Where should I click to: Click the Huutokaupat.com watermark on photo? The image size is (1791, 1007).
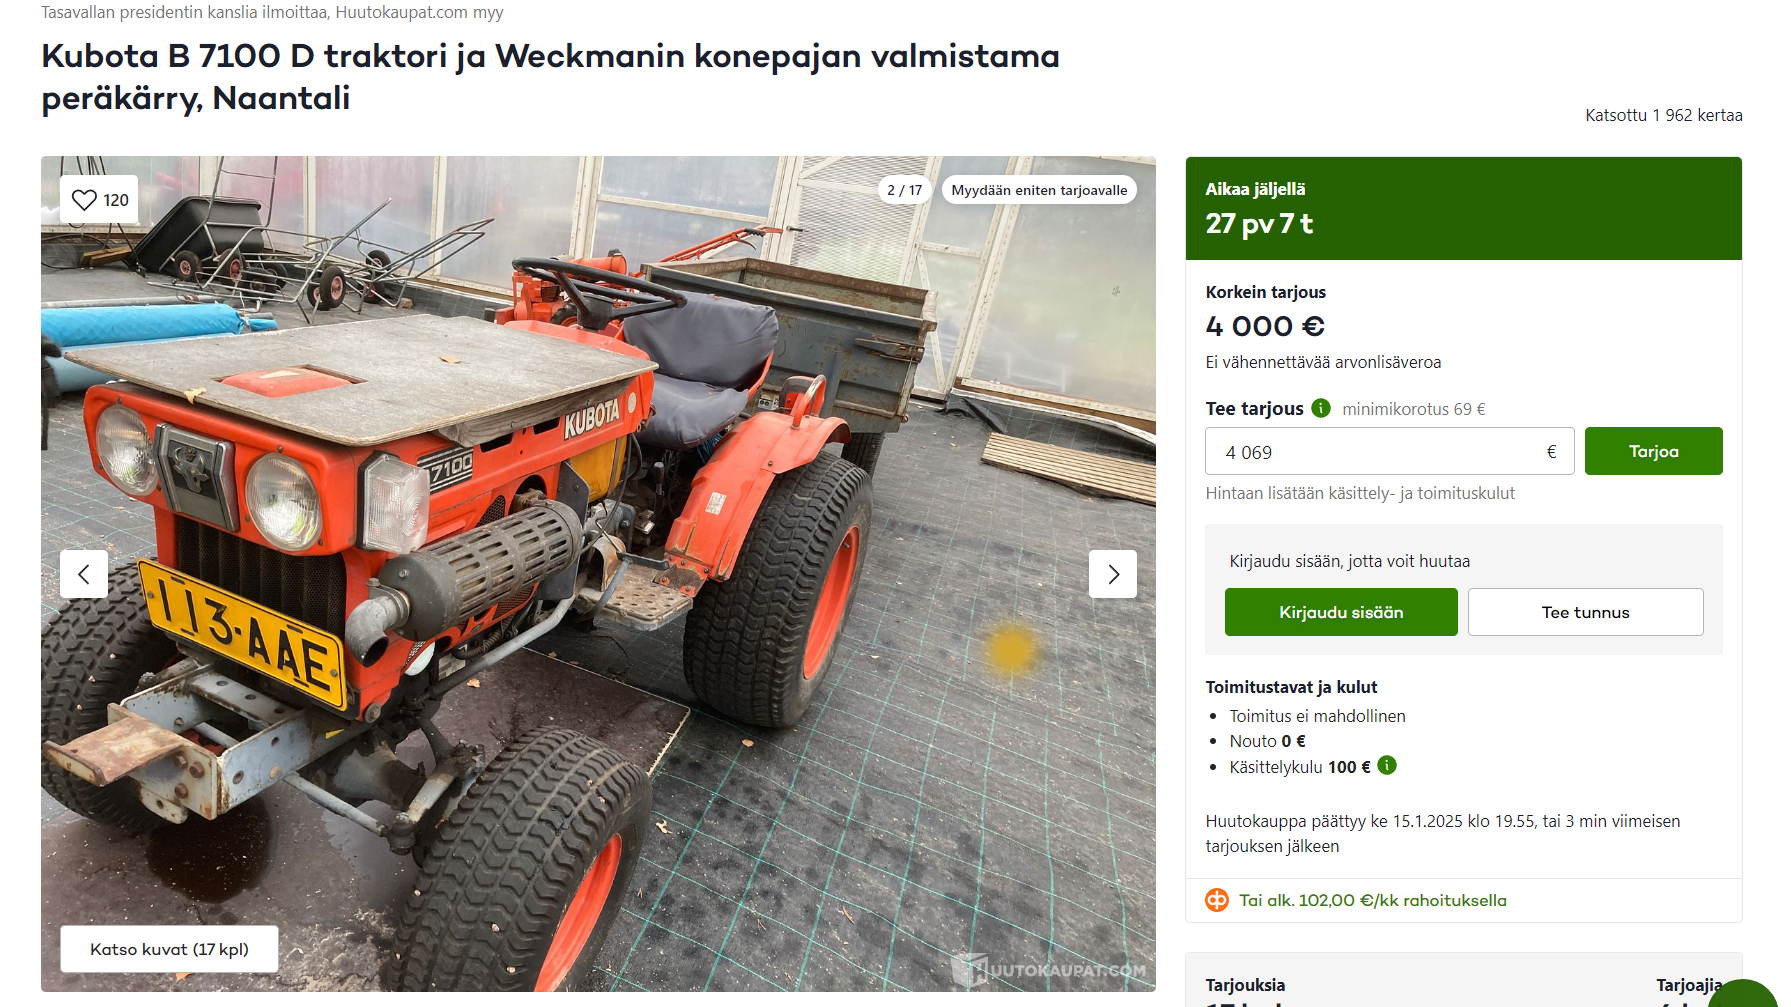coord(1049,969)
